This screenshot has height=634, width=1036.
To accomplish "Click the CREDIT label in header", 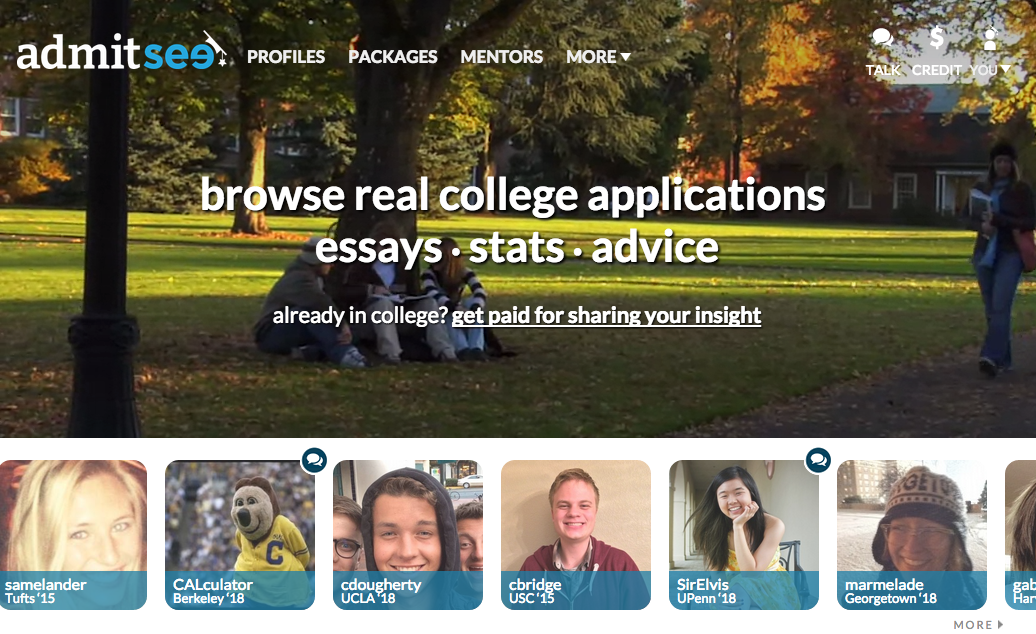I will pos(936,70).
